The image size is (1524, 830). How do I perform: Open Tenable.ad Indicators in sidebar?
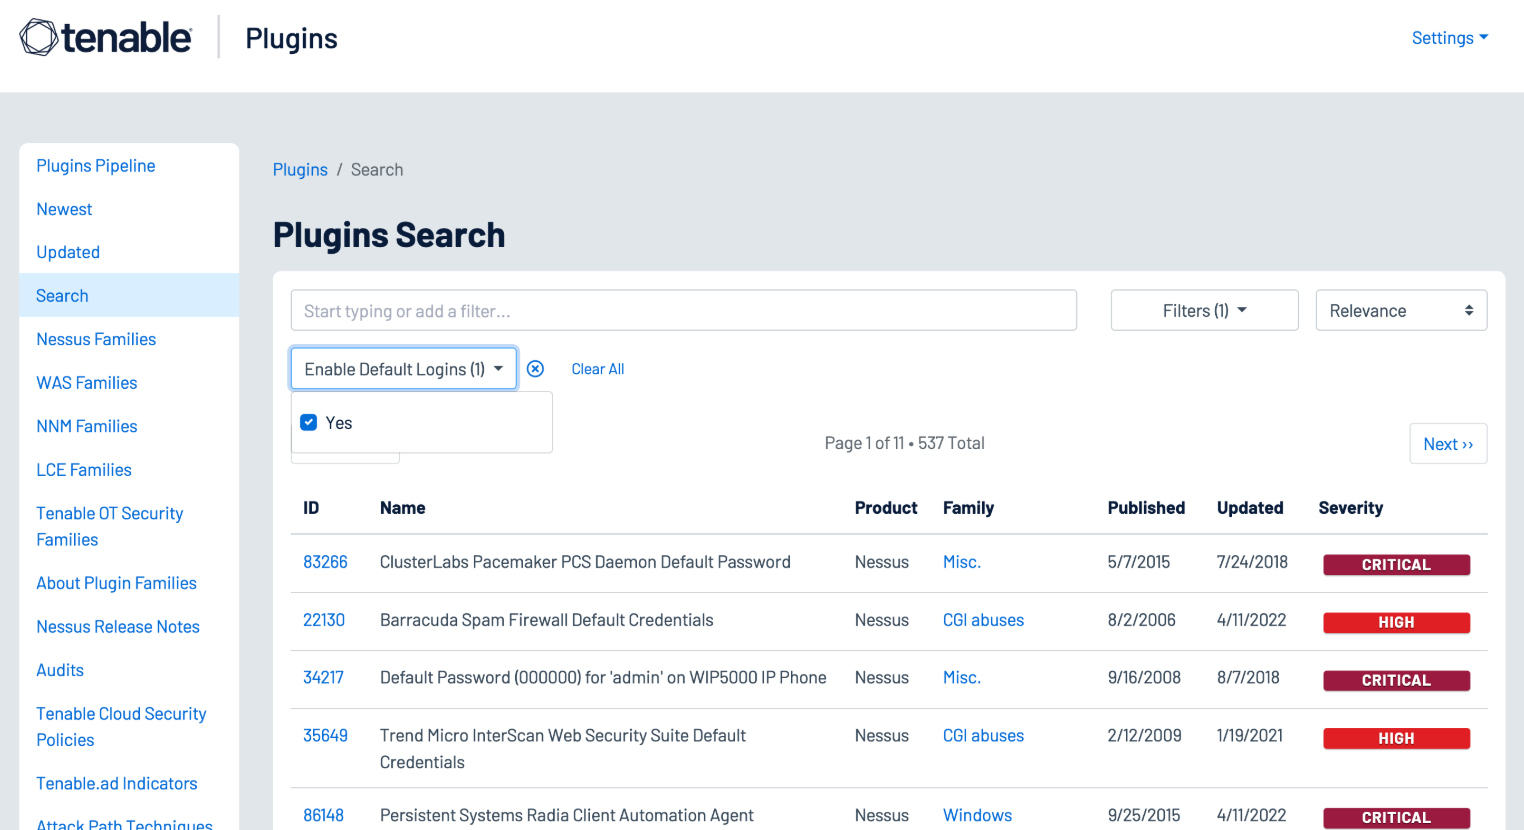[117, 784]
